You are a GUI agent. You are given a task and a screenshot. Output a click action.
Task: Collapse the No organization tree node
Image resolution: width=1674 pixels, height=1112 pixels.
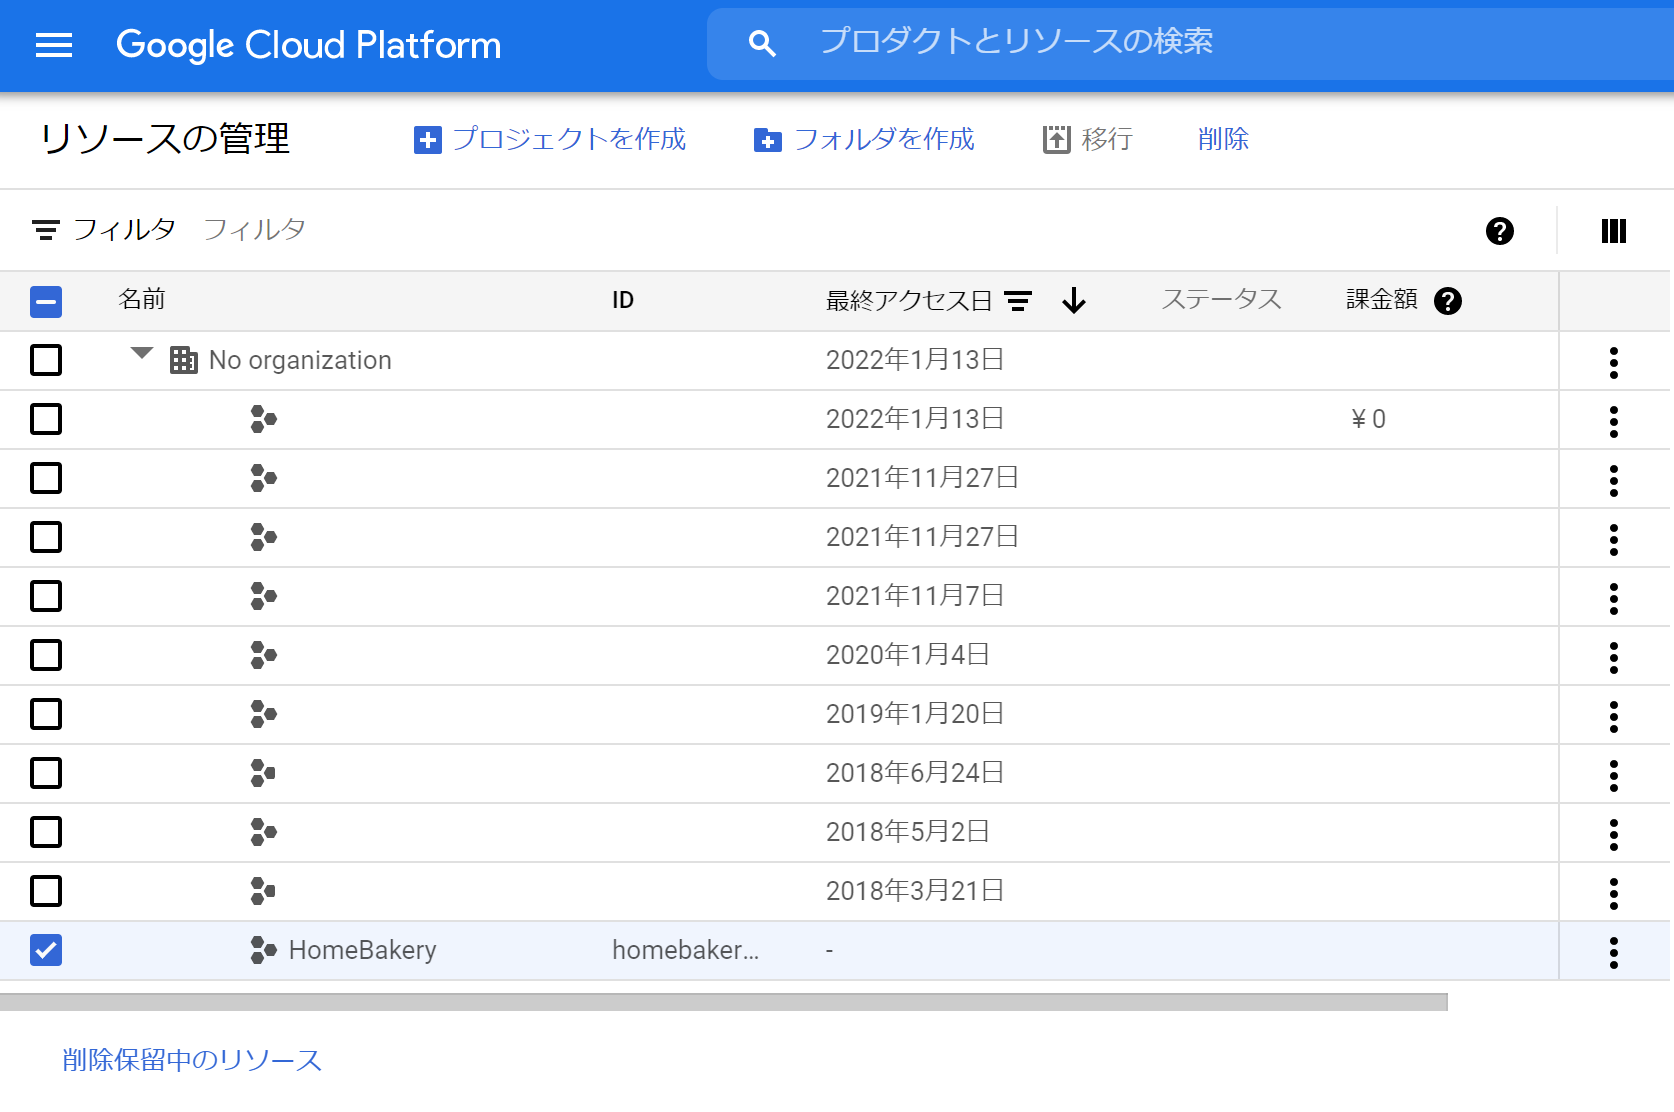tap(142, 354)
